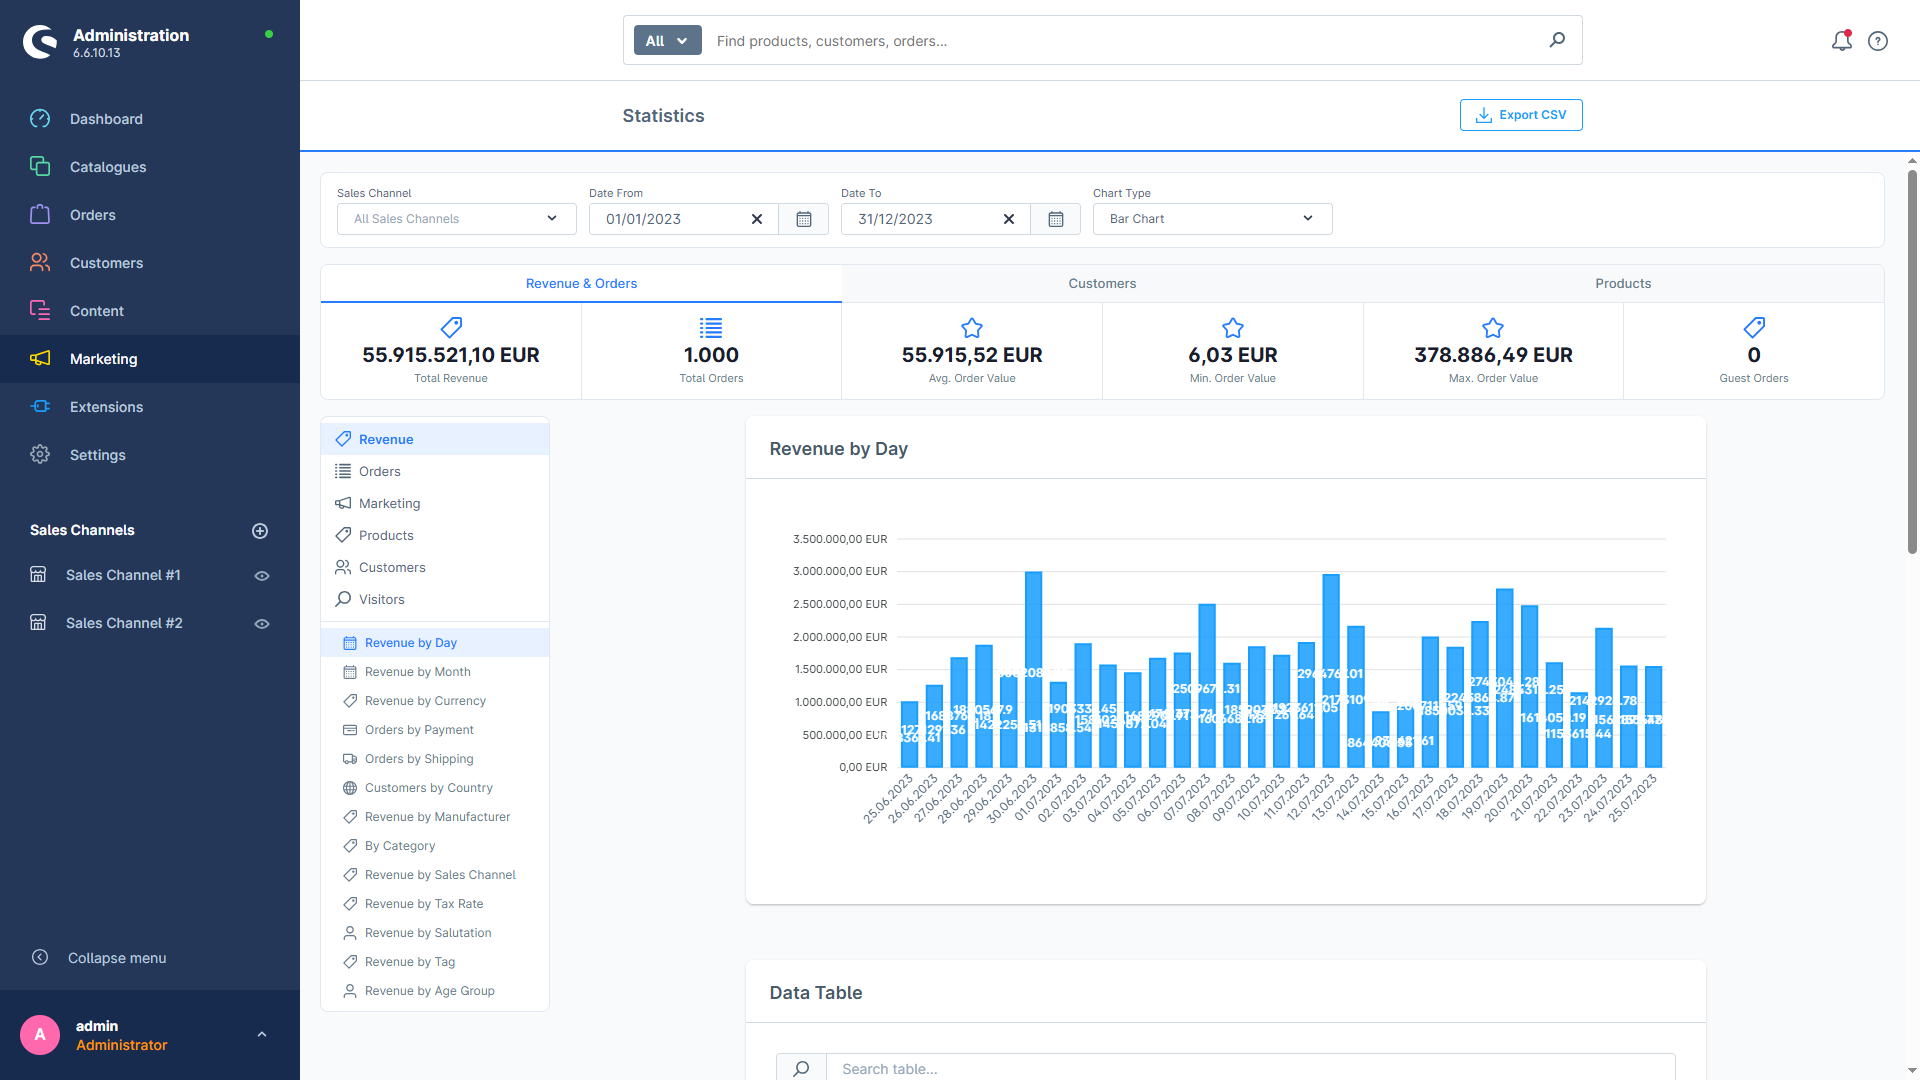This screenshot has width=1920, height=1080.
Task: Open the Date From calendar picker icon
Action: pos(803,218)
